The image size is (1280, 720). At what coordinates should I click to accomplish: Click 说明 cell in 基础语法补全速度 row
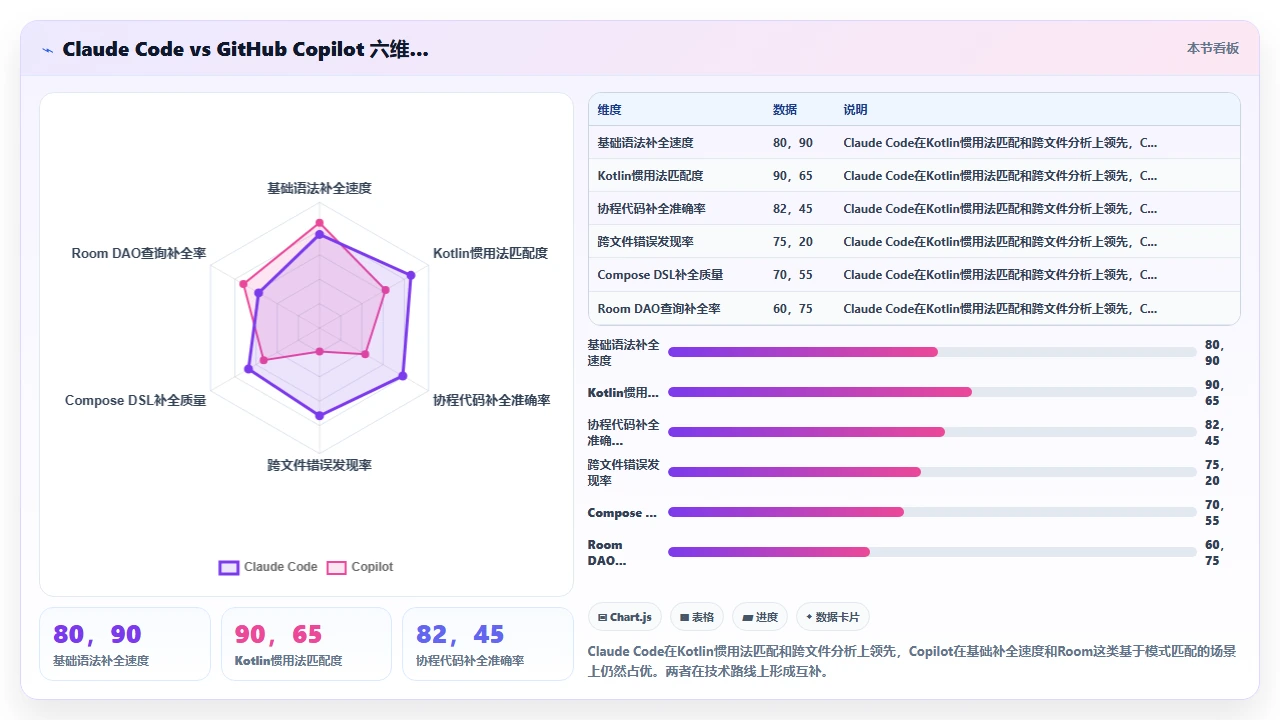(x=1000, y=143)
